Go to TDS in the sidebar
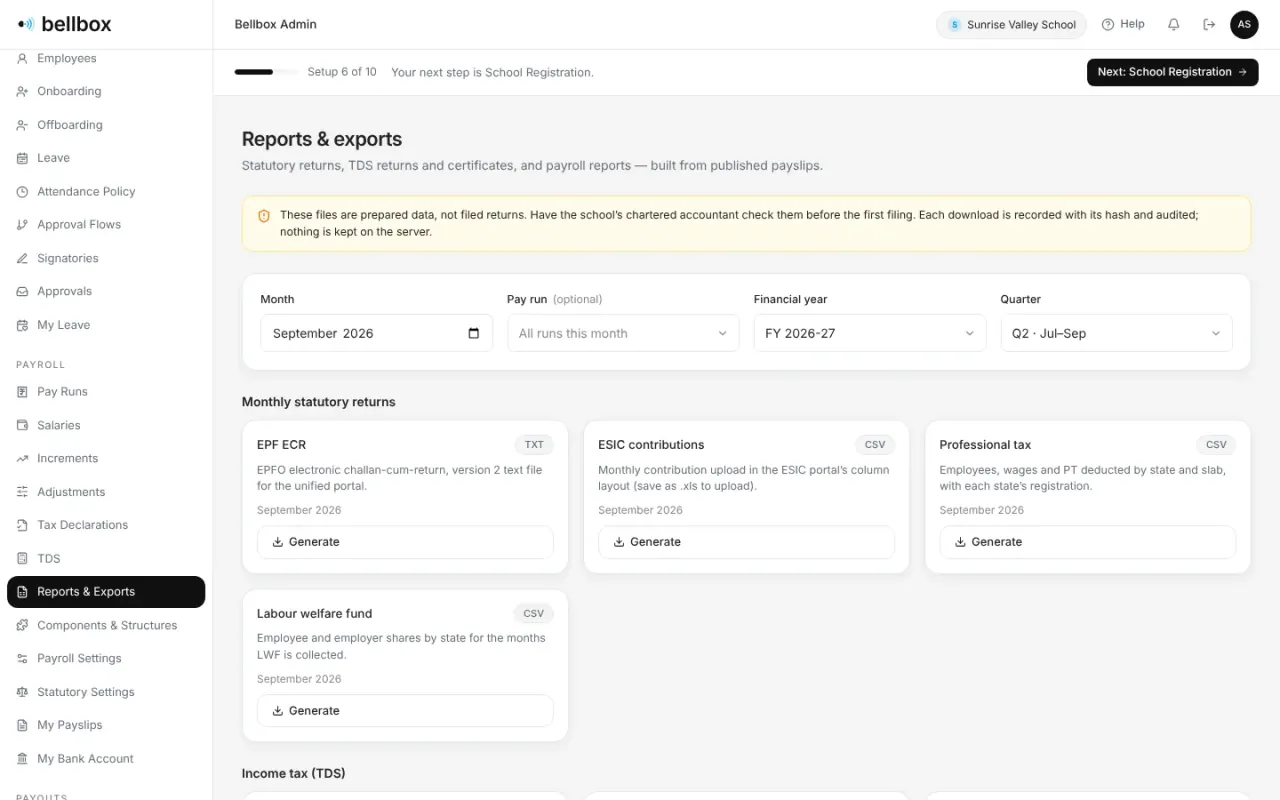This screenshot has width=1280, height=800. click(x=106, y=558)
